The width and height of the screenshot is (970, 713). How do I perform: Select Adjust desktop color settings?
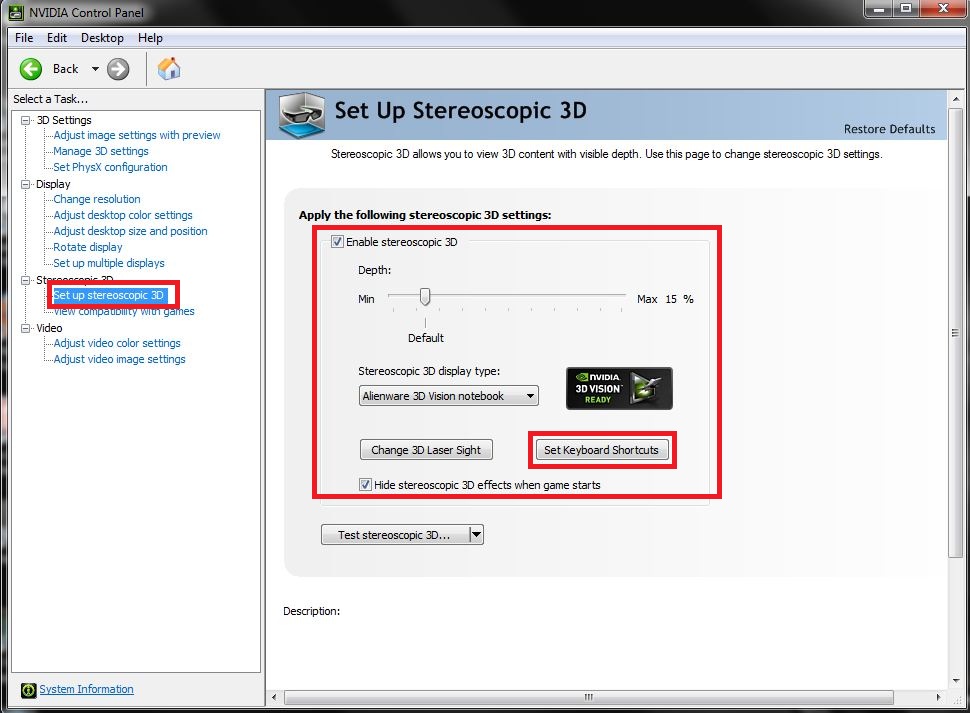[x=122, y=215]
